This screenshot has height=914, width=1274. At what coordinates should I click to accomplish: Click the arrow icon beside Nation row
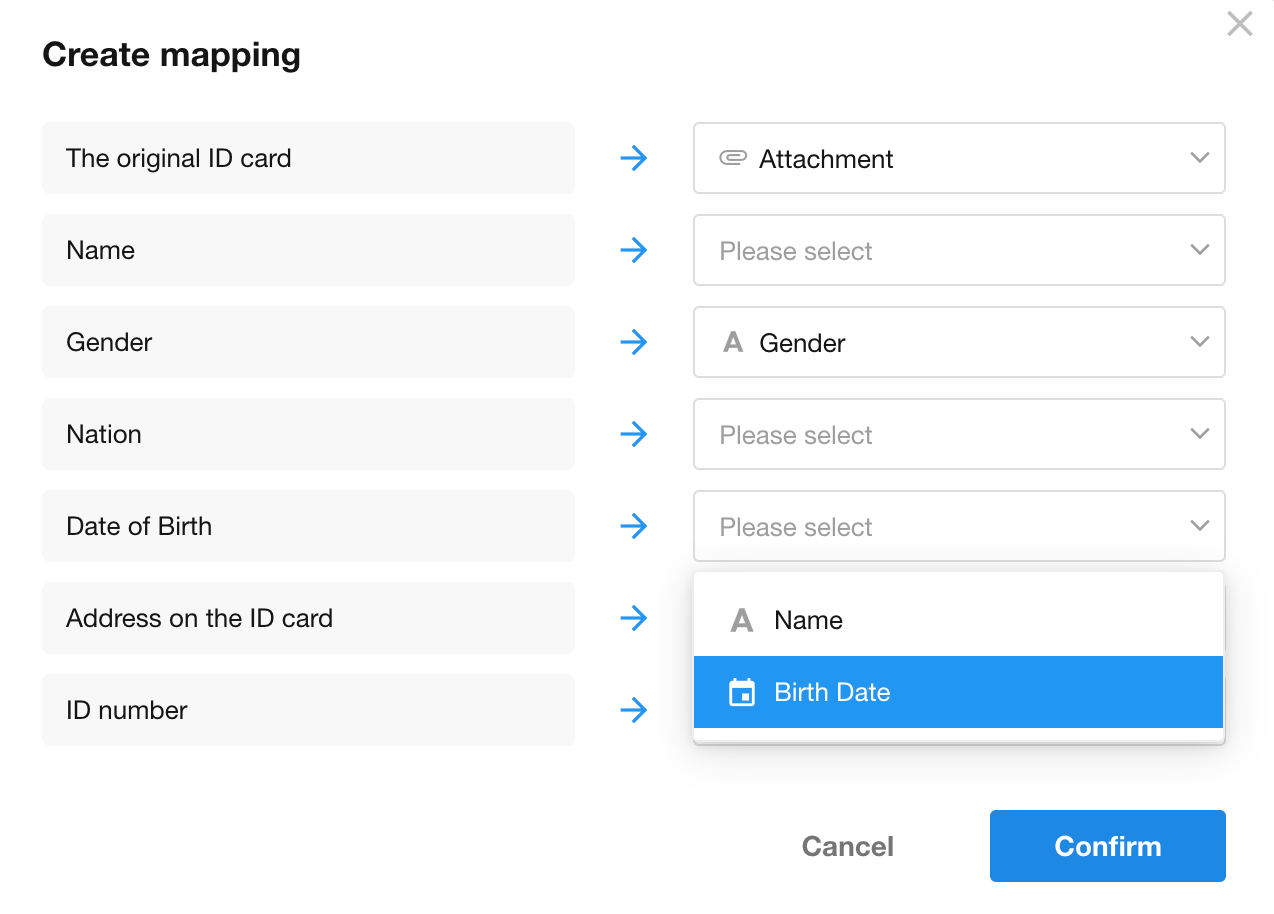(634, 434)
